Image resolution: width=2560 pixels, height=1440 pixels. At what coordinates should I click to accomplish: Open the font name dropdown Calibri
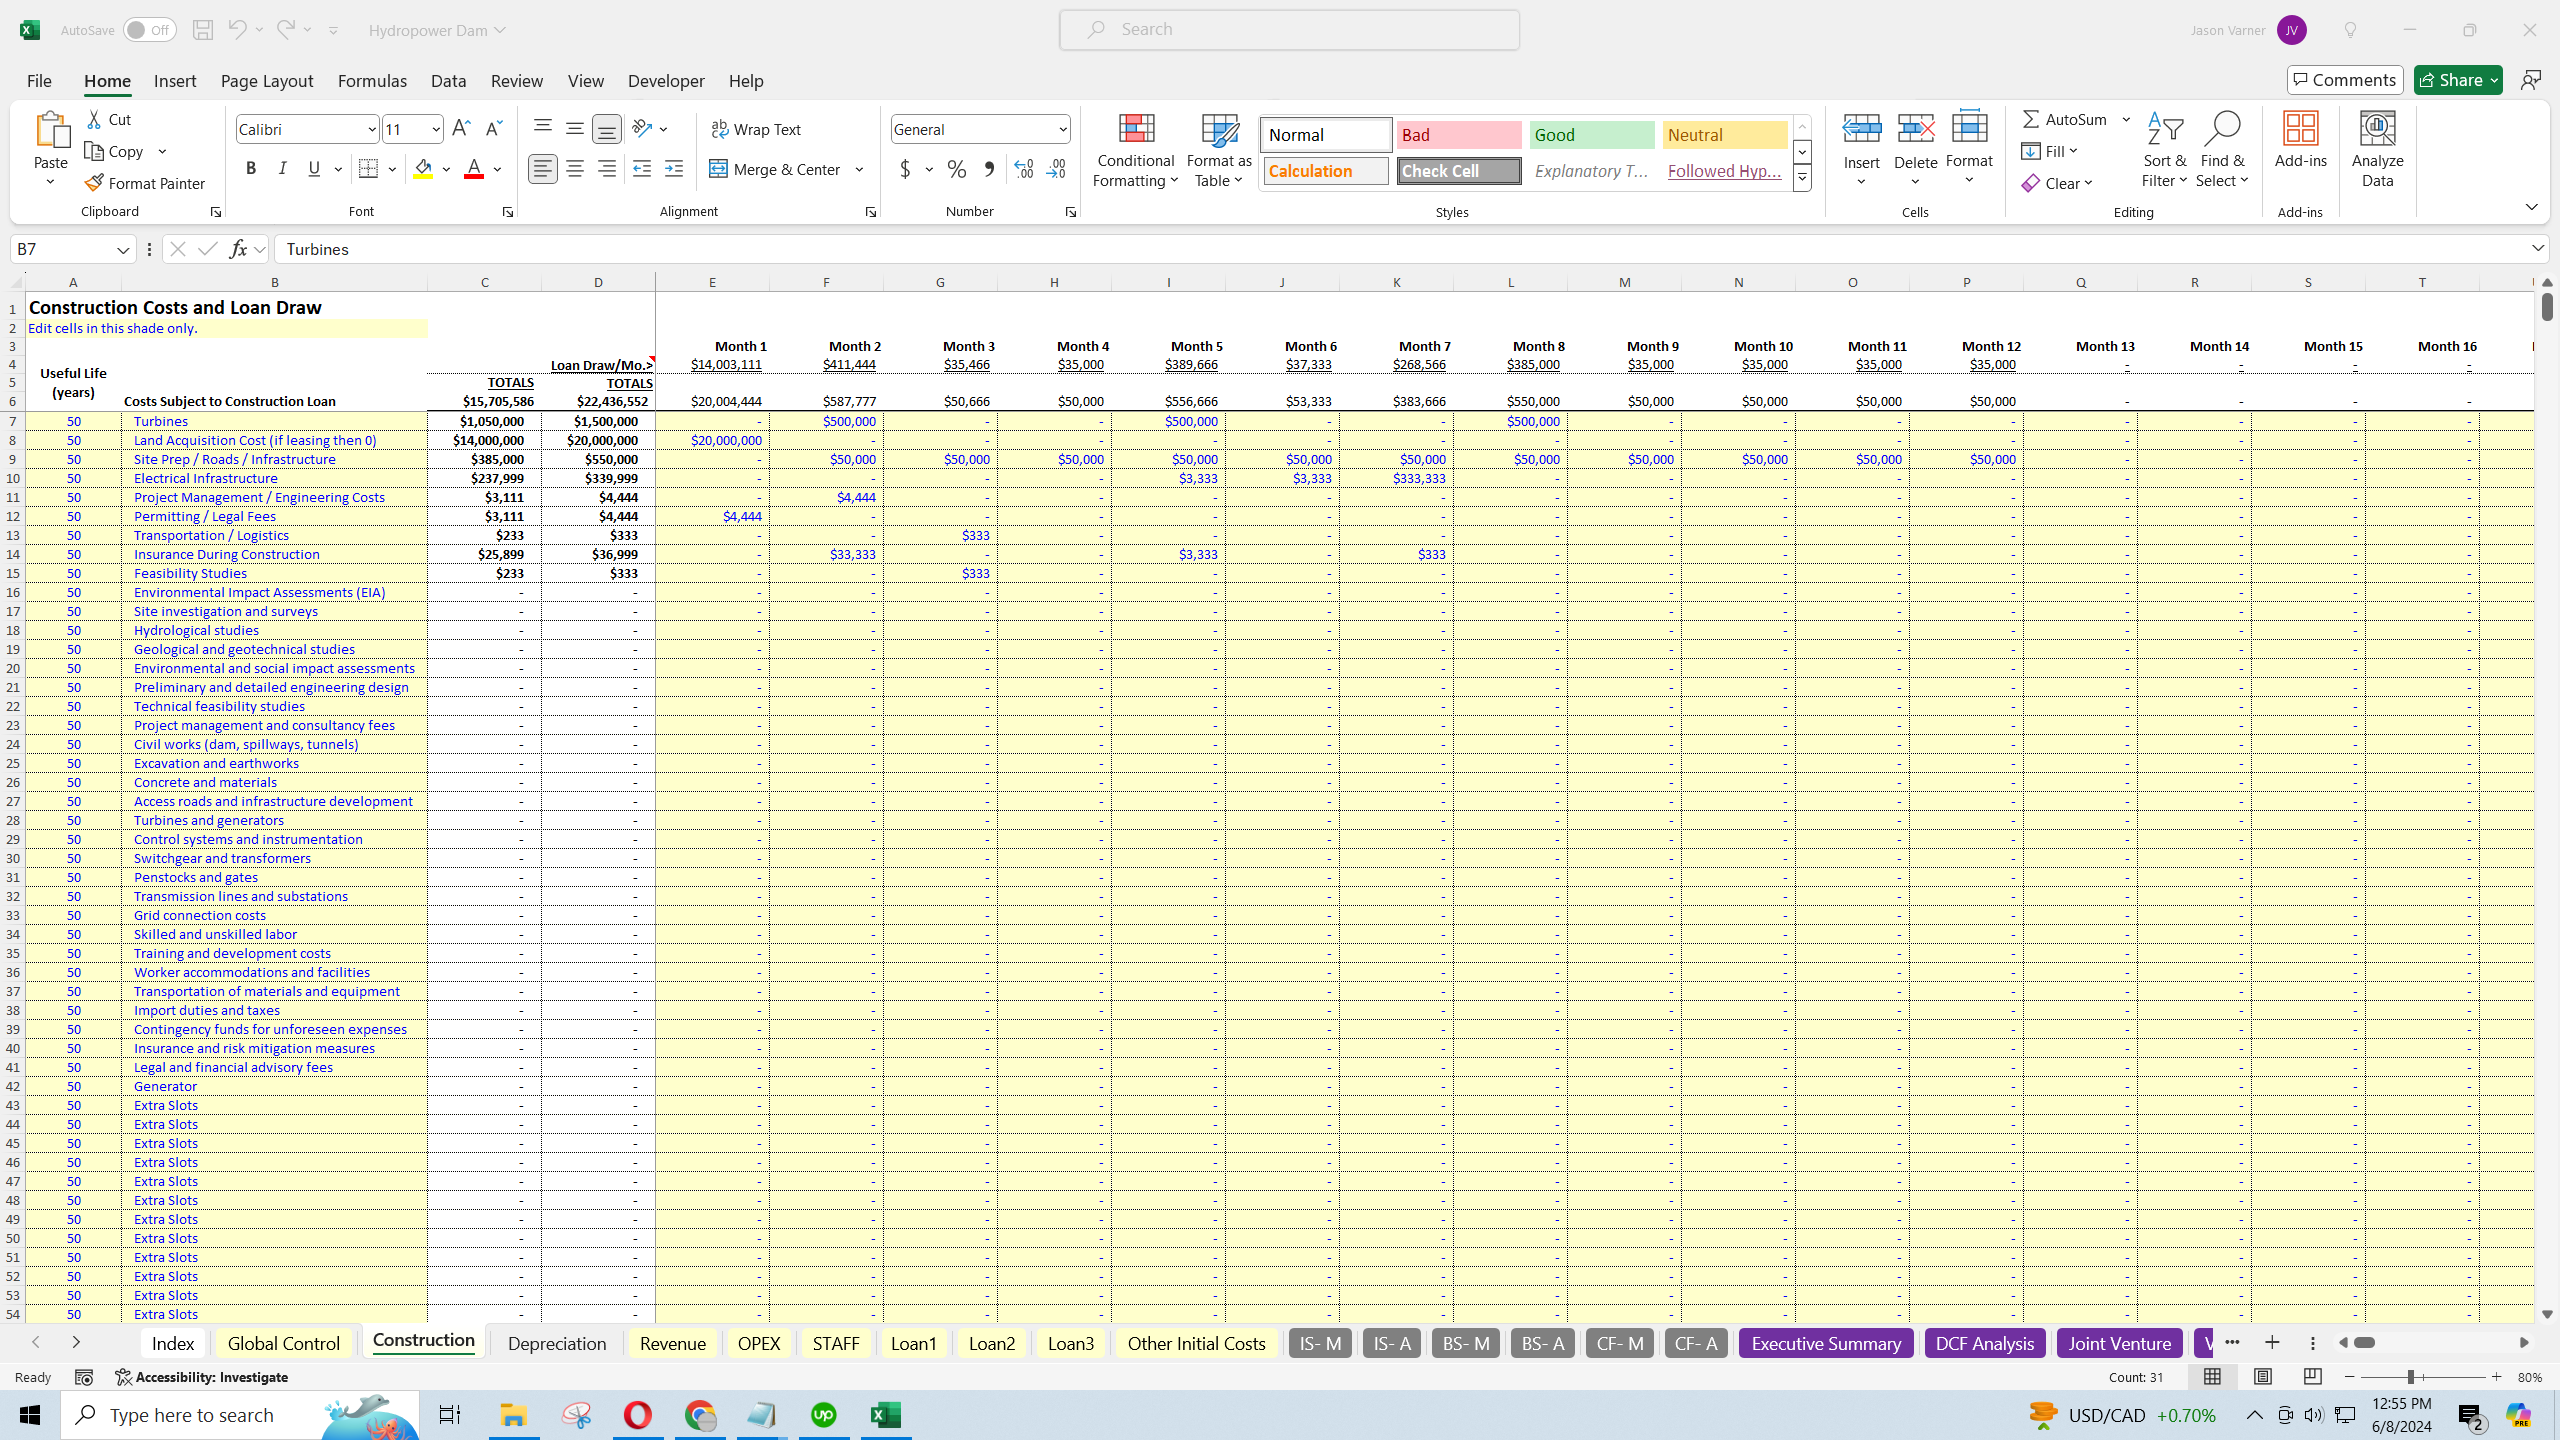tap(371, 129)
